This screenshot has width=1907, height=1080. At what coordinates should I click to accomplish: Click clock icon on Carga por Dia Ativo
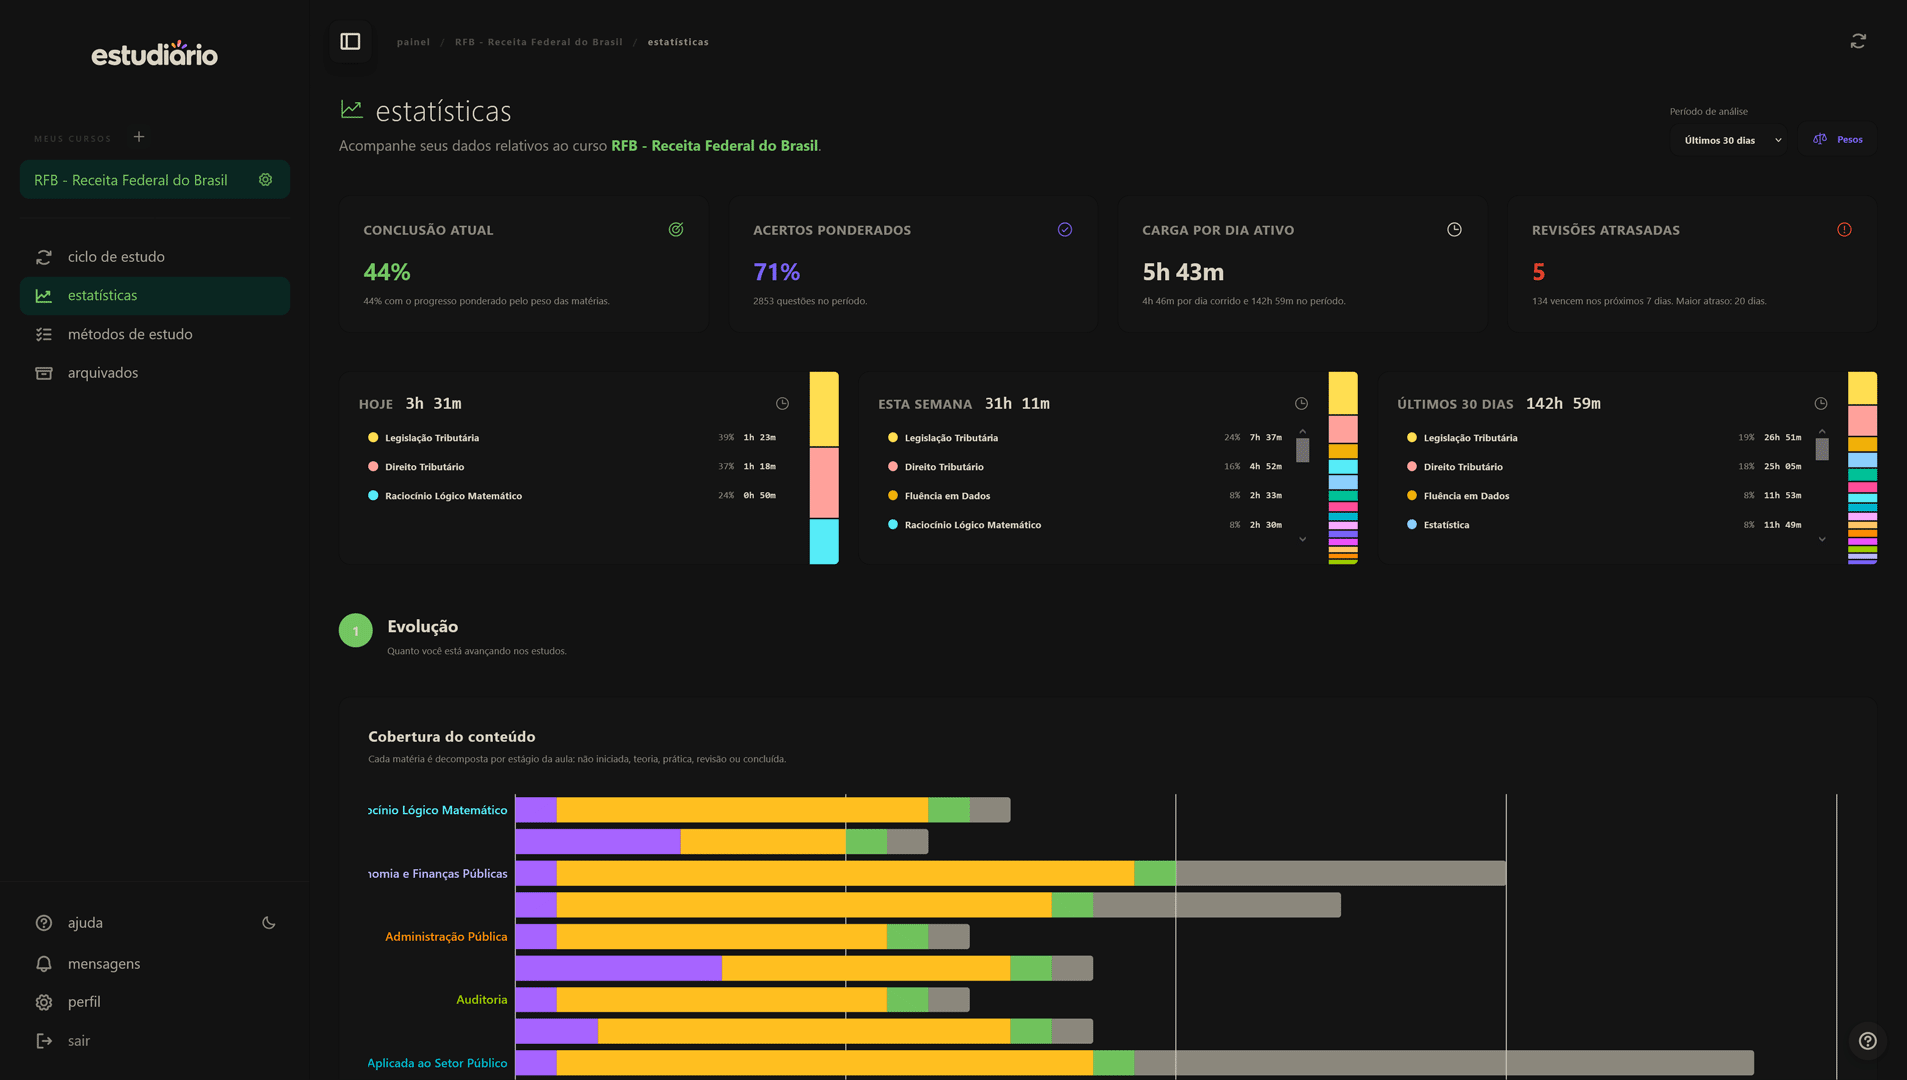coord(1454,230)
